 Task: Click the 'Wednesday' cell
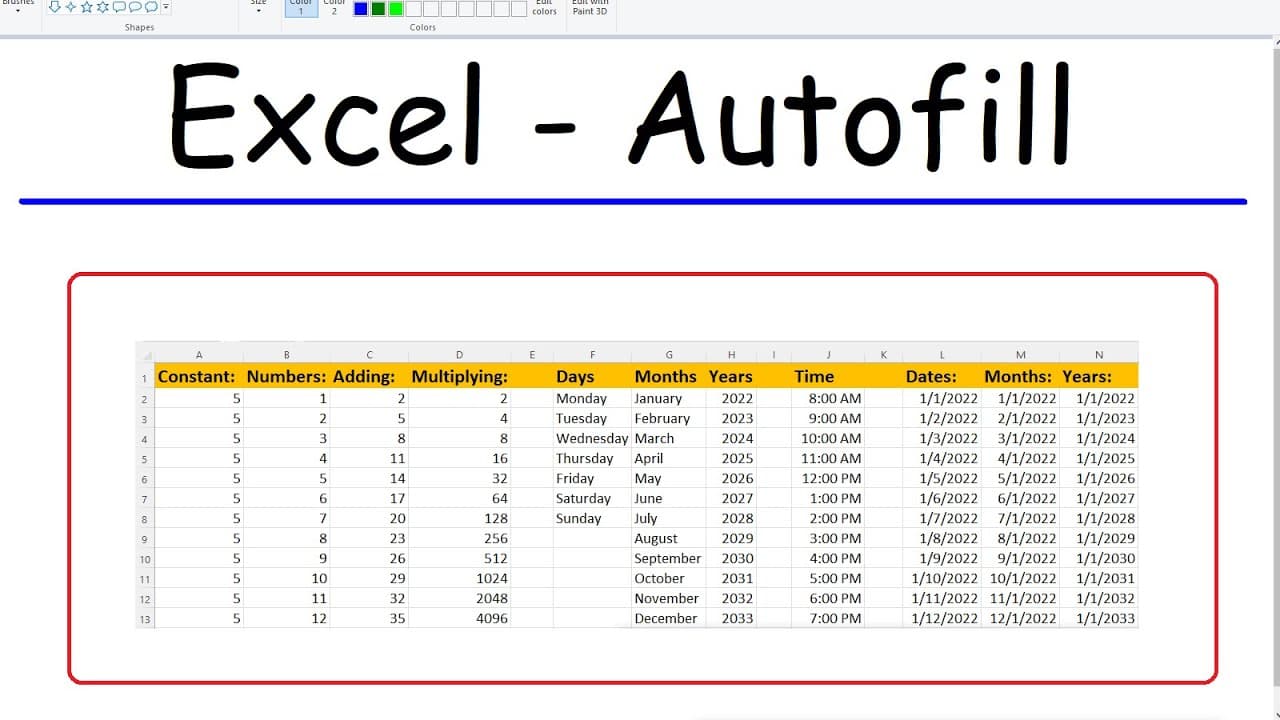pos(592,438)
